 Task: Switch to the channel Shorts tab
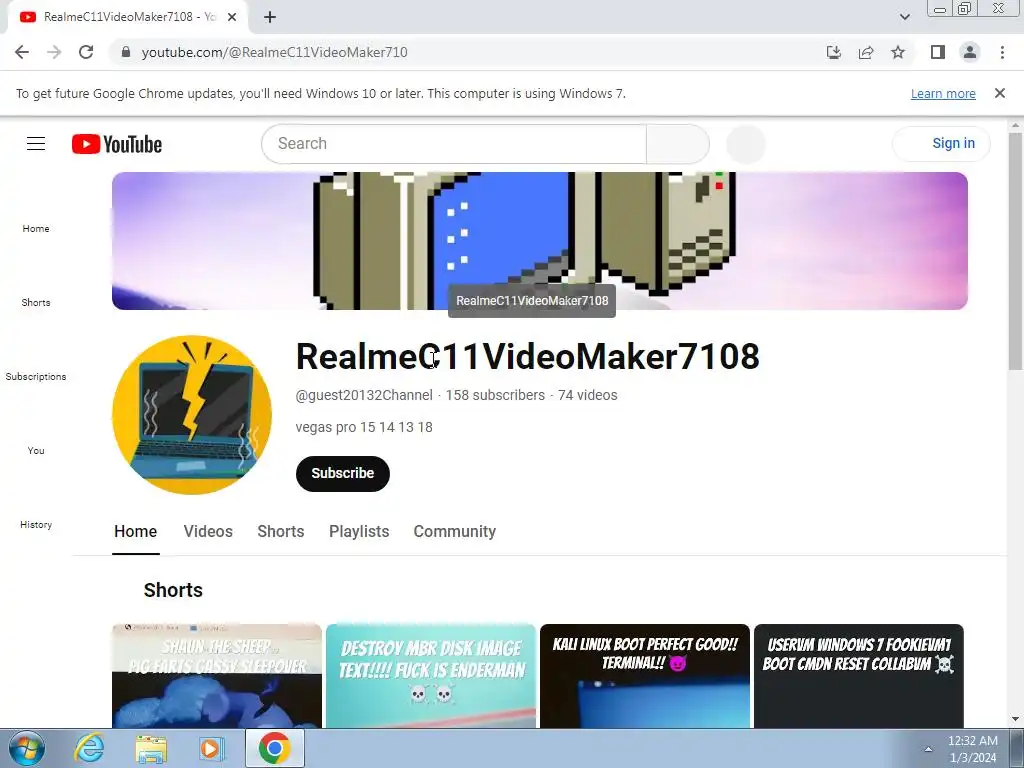pos(281,532)
